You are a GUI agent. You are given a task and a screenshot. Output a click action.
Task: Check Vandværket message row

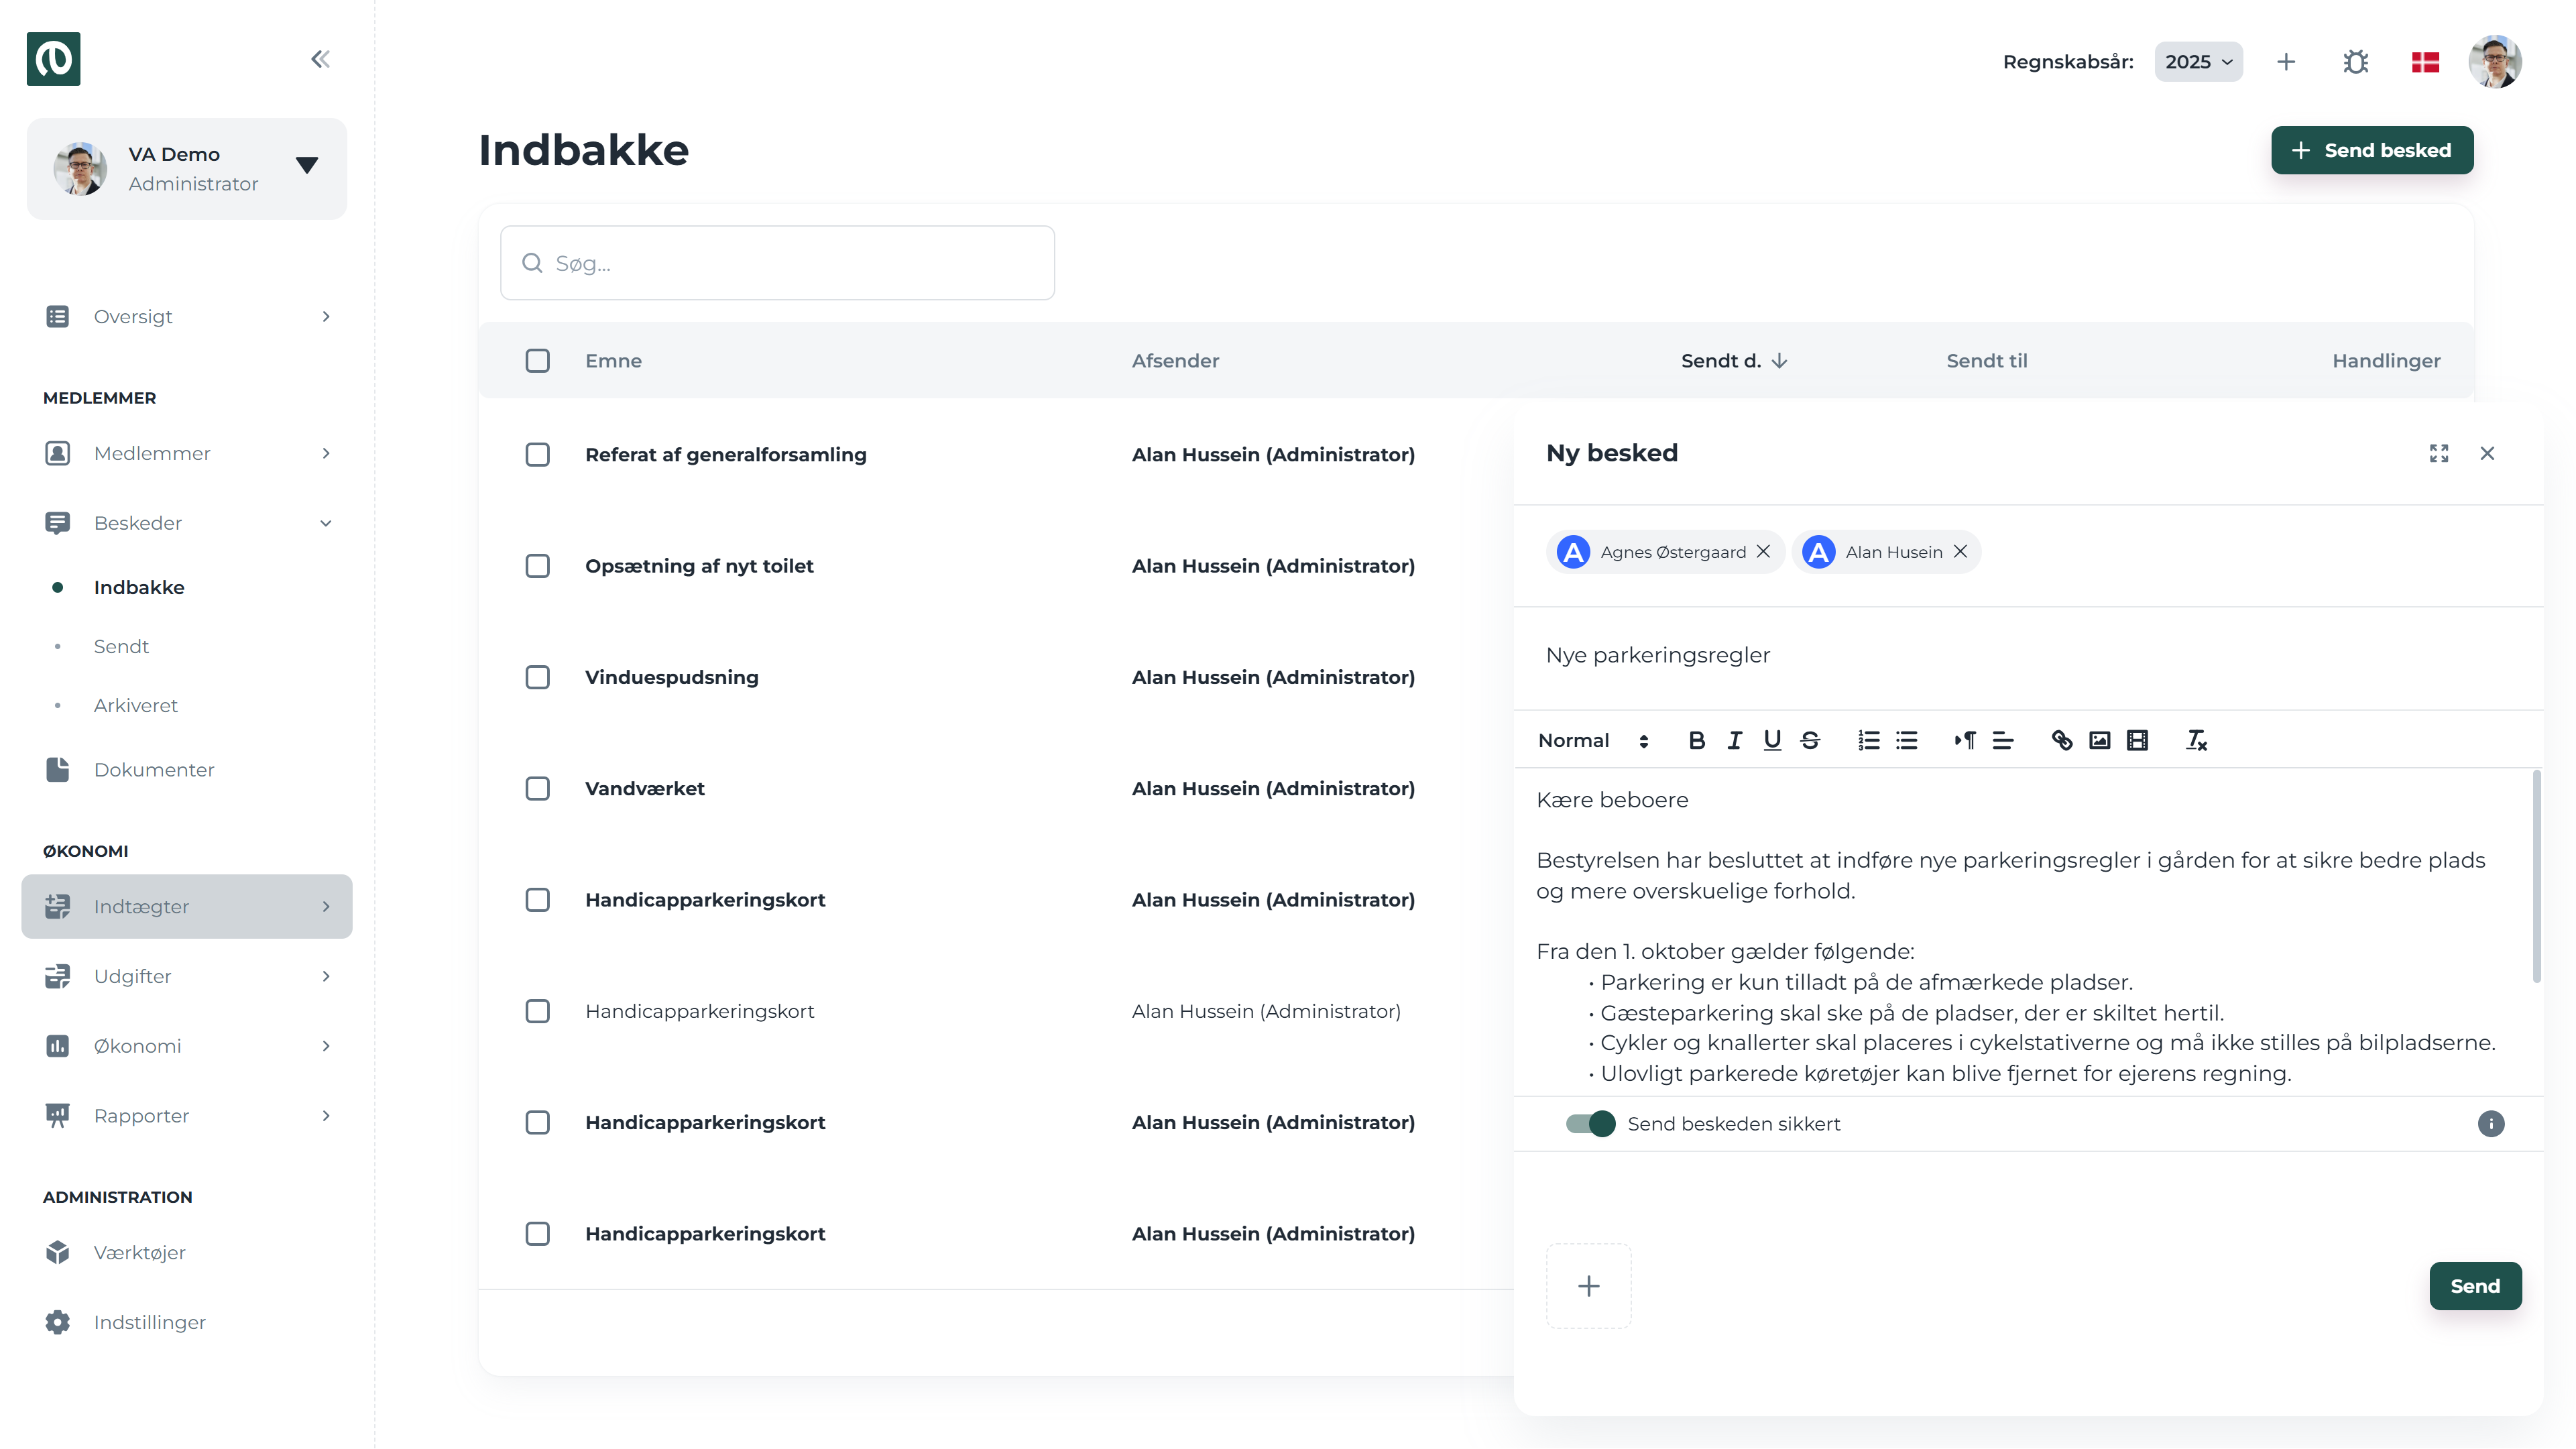(x=537, y=788)
